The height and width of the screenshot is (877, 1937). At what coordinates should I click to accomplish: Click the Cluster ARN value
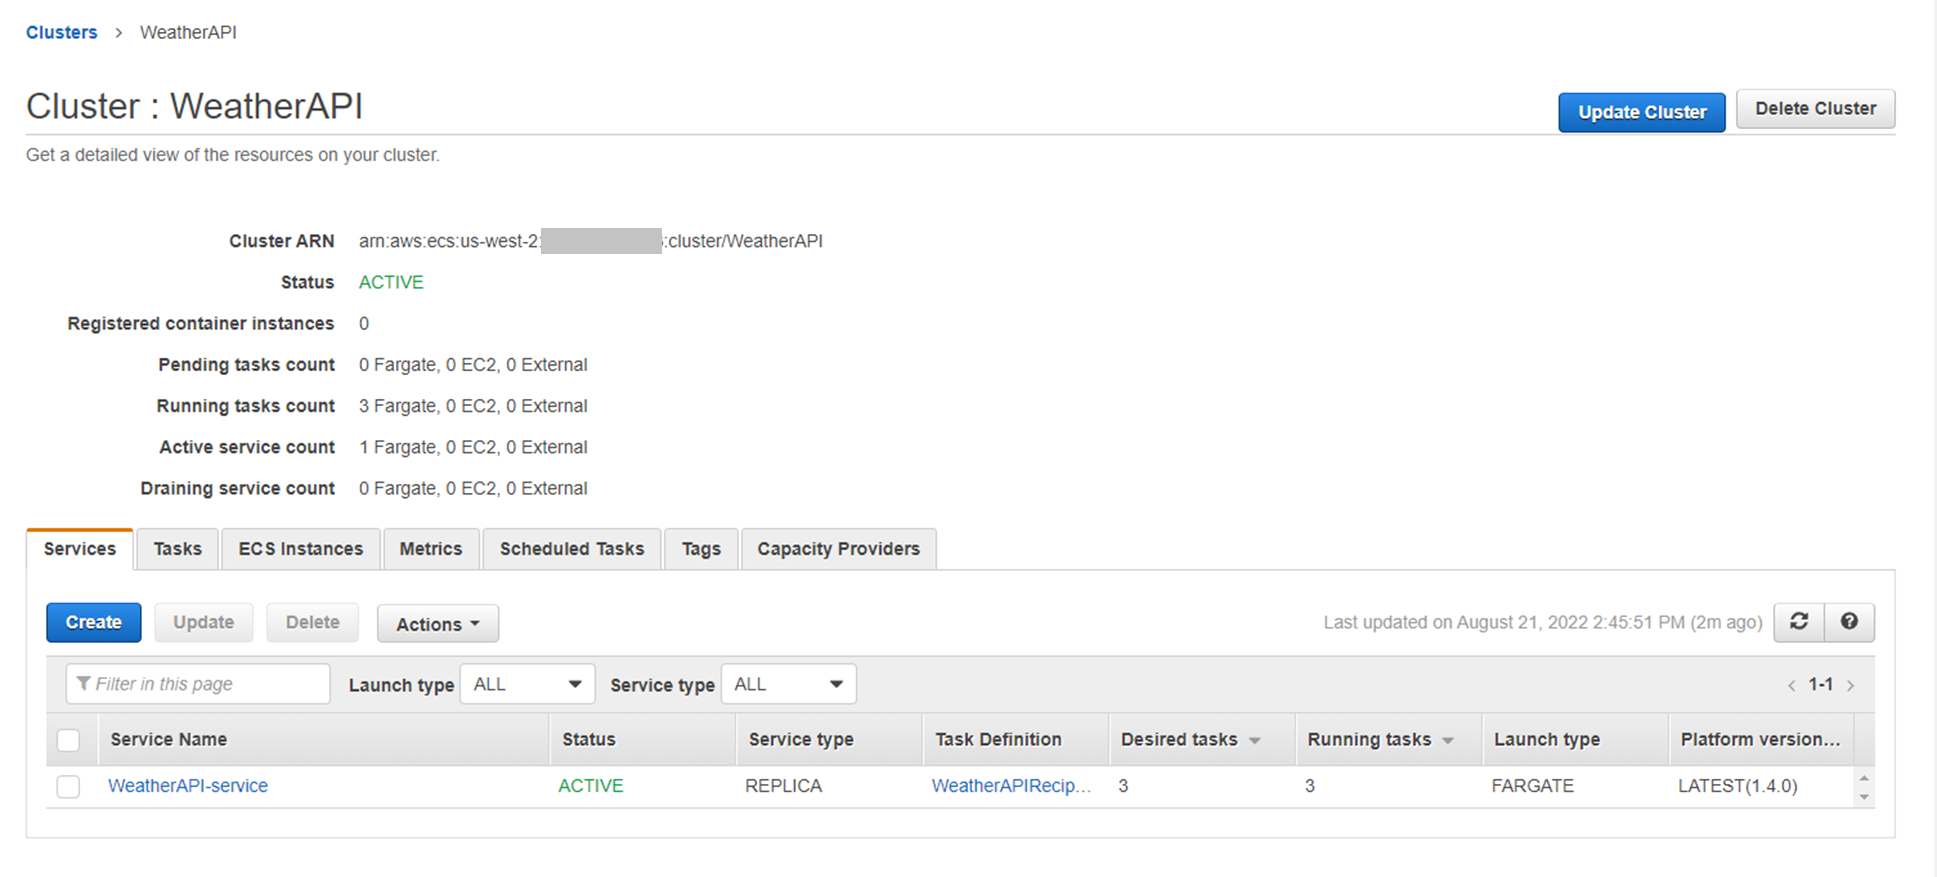(x=591, y=241)
